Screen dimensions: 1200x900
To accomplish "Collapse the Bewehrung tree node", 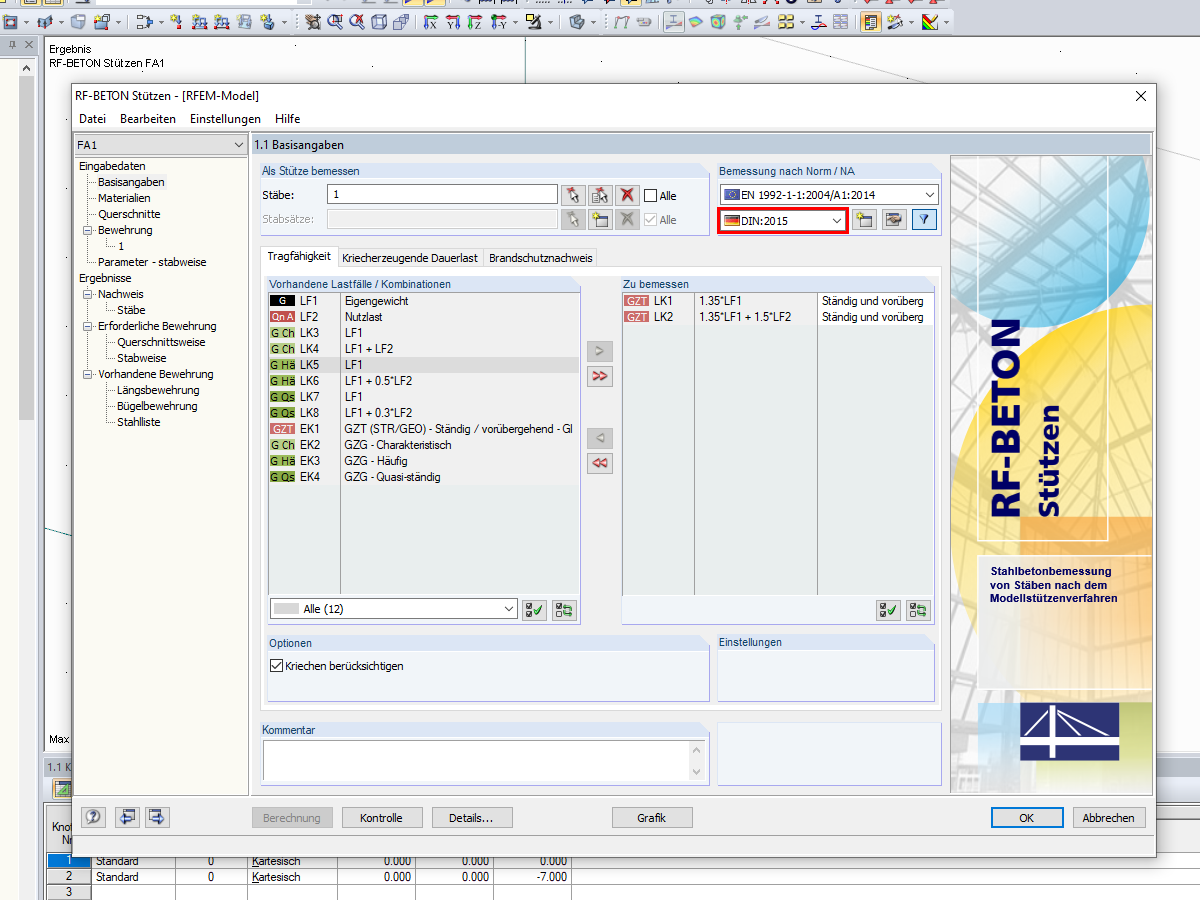I will (x=88, y=230).
